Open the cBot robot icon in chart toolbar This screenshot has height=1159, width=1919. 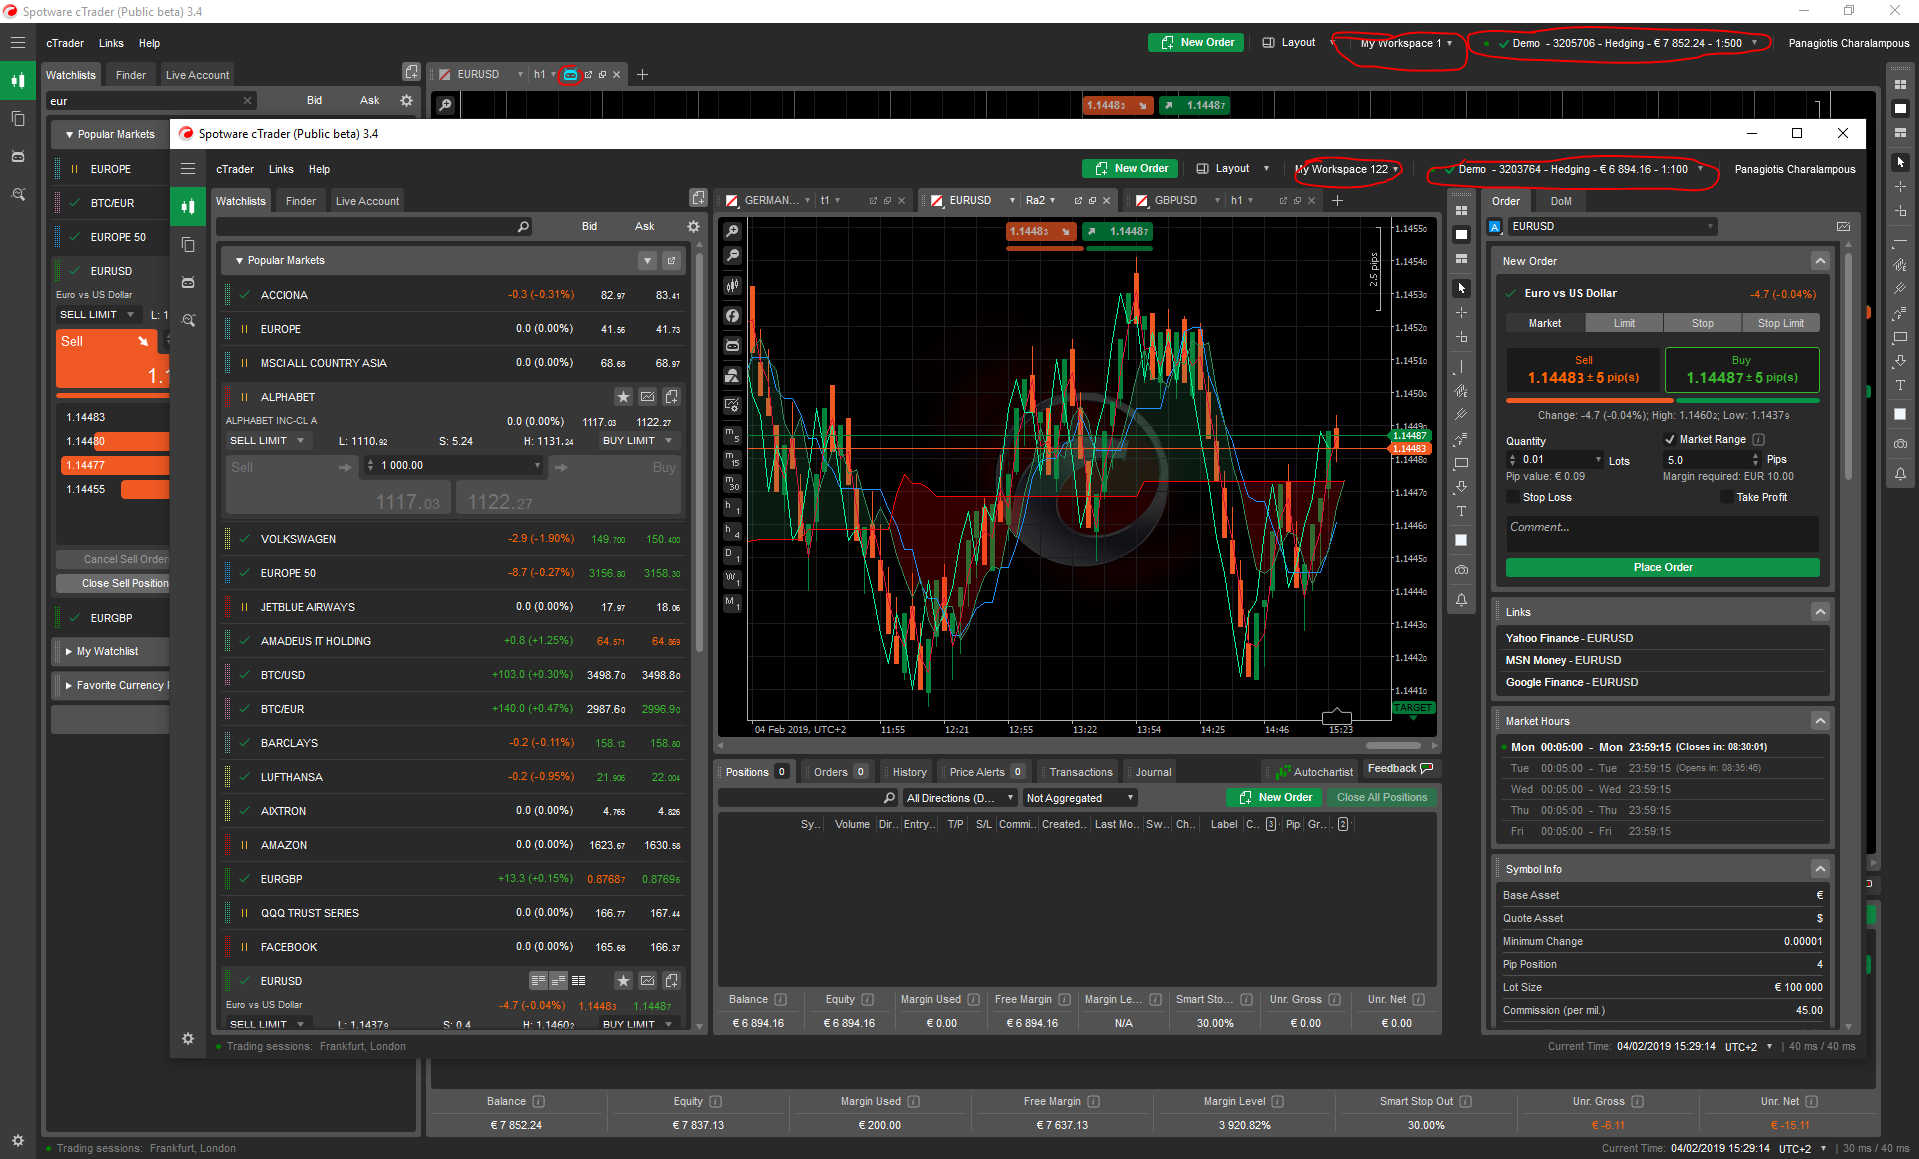733,345
